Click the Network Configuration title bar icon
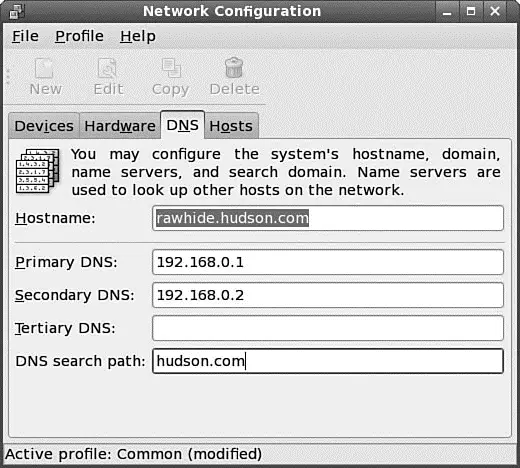The image size is (520, 468). pyautogui.click(x=16, y=11)
